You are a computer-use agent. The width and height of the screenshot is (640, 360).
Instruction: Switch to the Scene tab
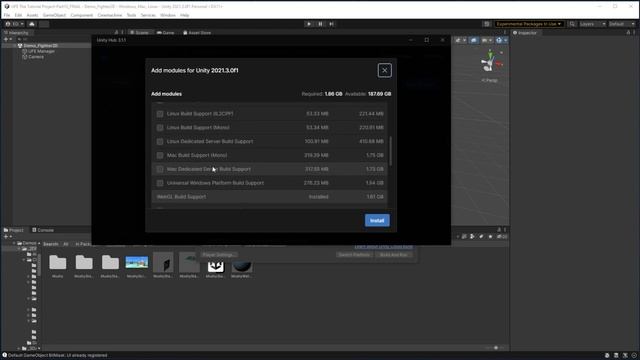click(140, 33)
